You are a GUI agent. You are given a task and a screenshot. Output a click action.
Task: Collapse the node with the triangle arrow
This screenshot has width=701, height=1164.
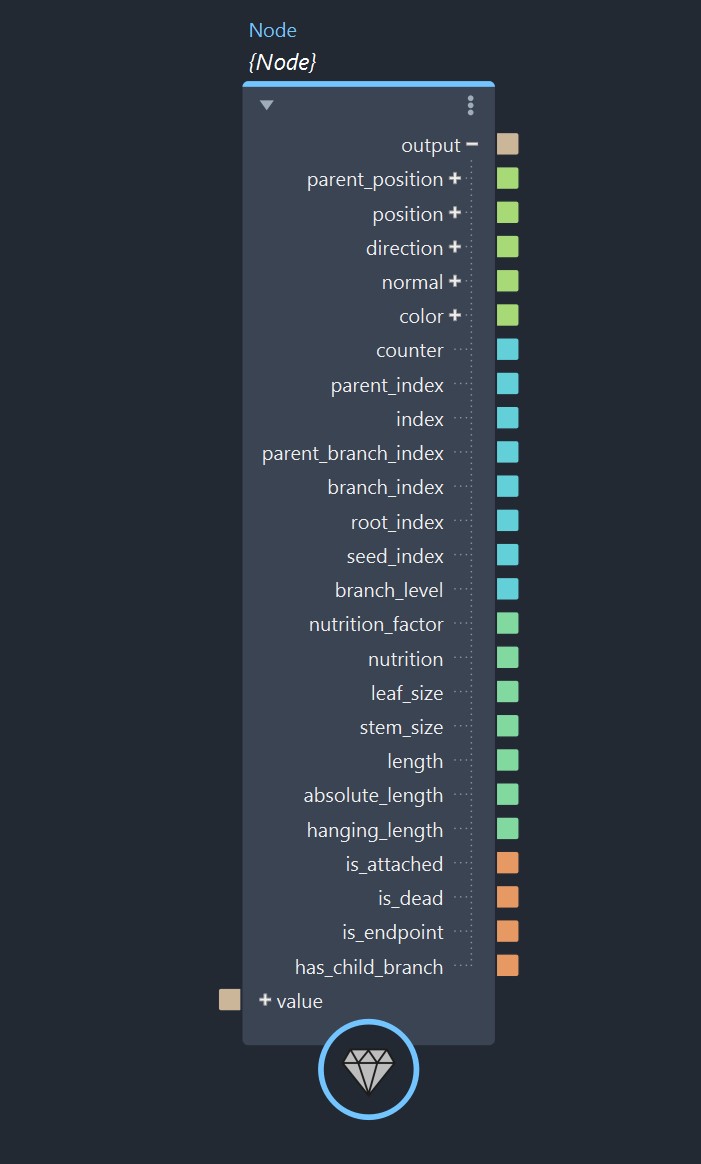pos(266,105)
